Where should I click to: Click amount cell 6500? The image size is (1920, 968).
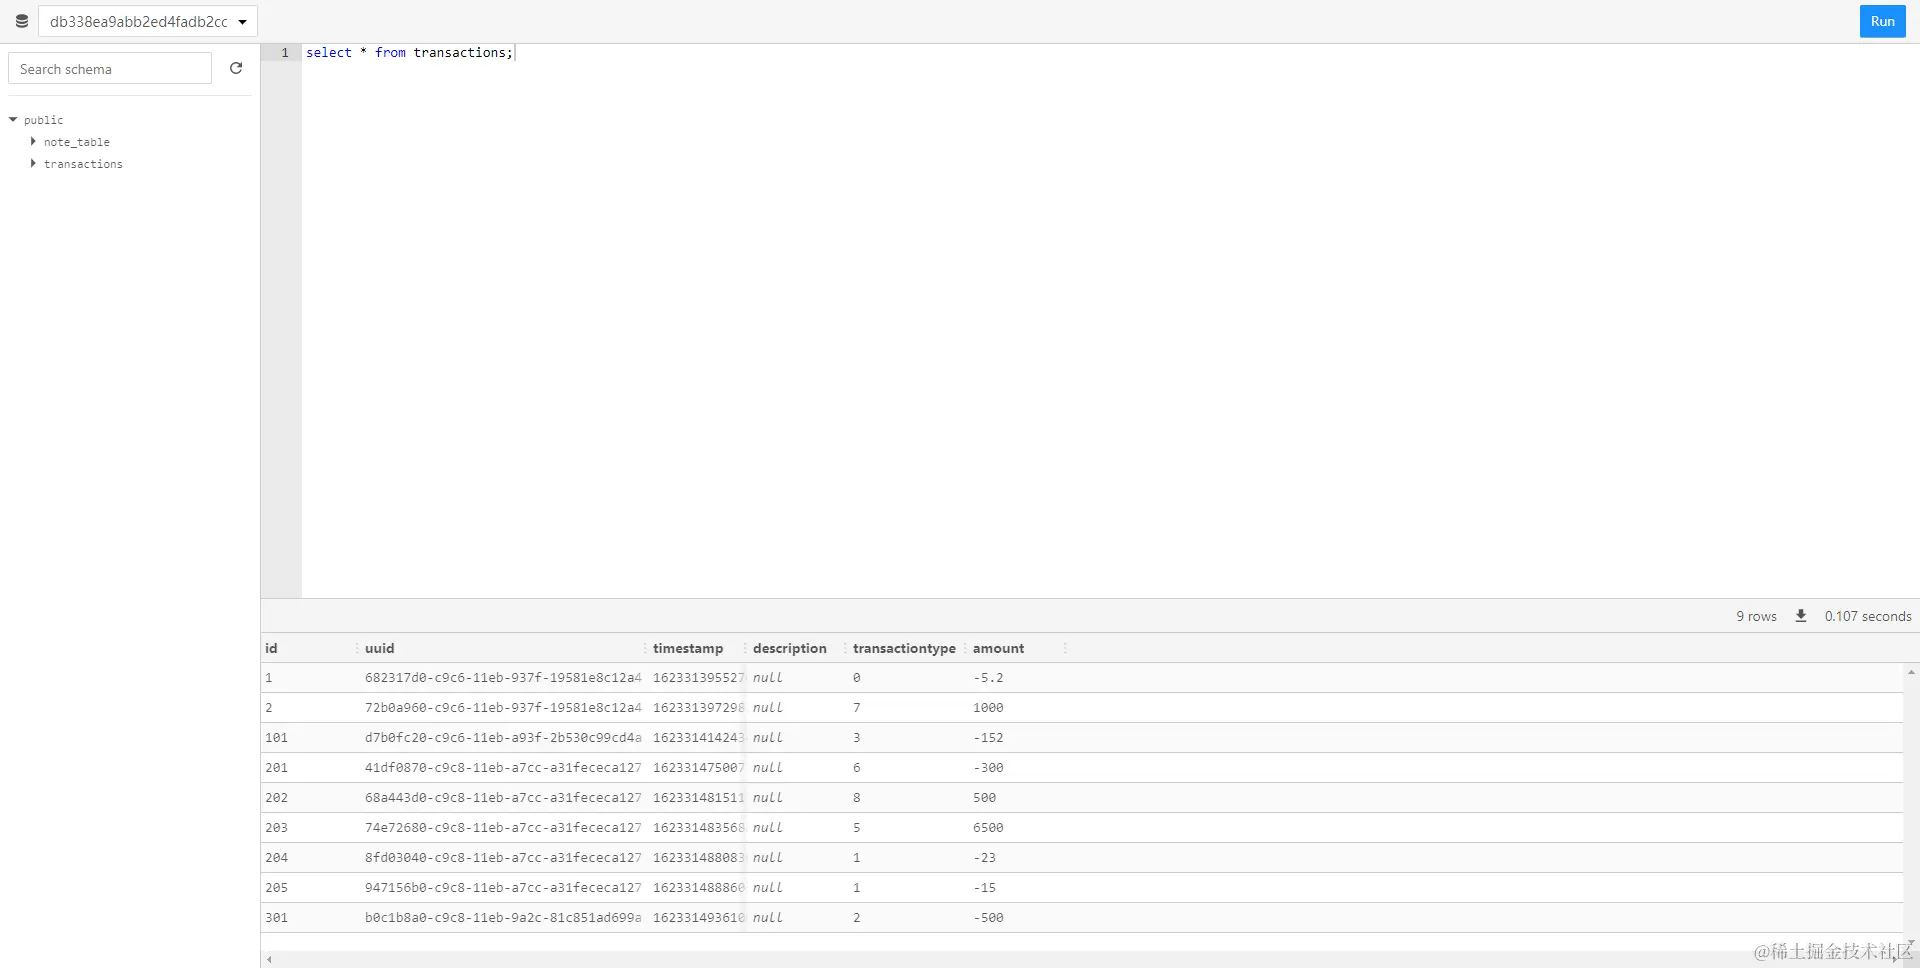[988, 828]
